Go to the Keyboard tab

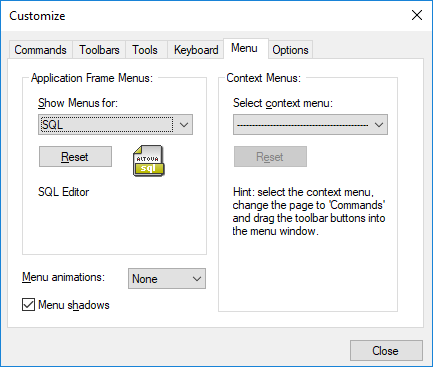196,50
